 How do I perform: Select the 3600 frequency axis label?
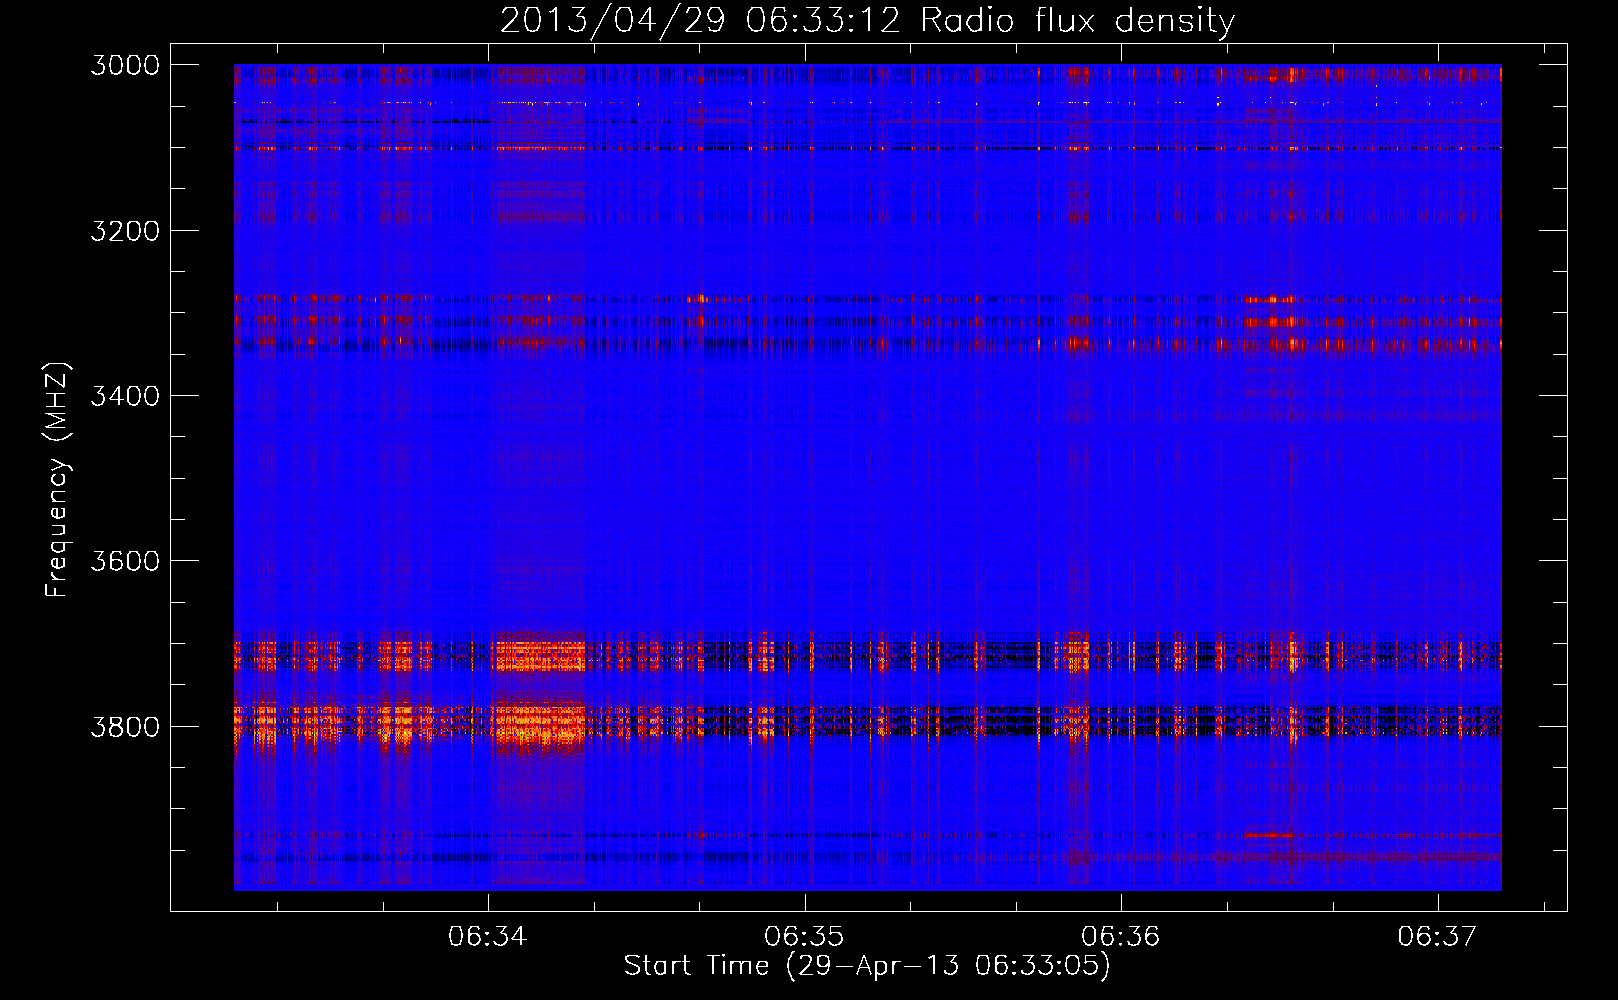pos(125,561)
